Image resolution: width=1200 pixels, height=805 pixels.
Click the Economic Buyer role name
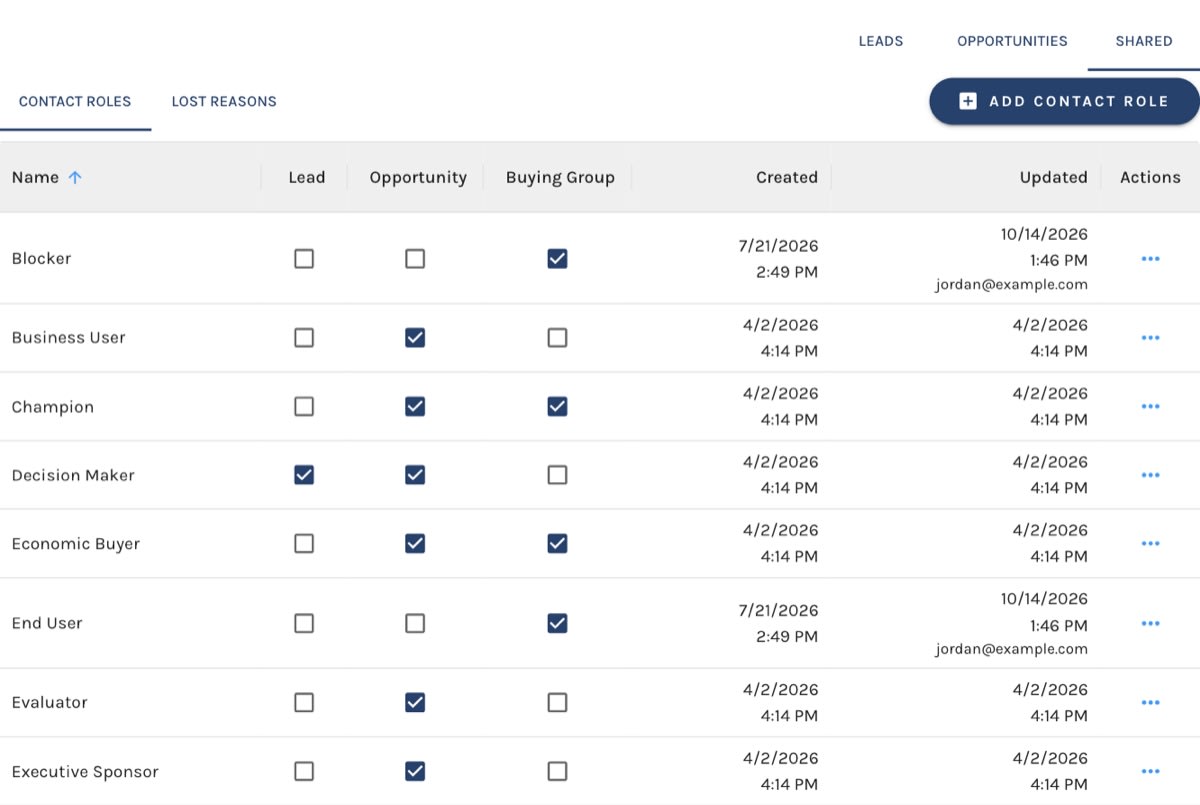click(x=76, y=544)
